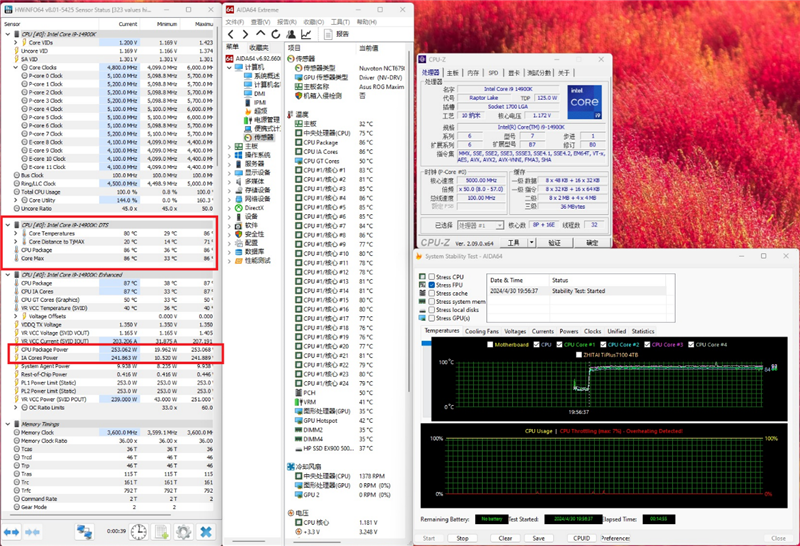The width and height of the screenshot is (800, 546).
Task: Click the AIDA64 graph chart toolbar icon
Action: coord(306,34)
